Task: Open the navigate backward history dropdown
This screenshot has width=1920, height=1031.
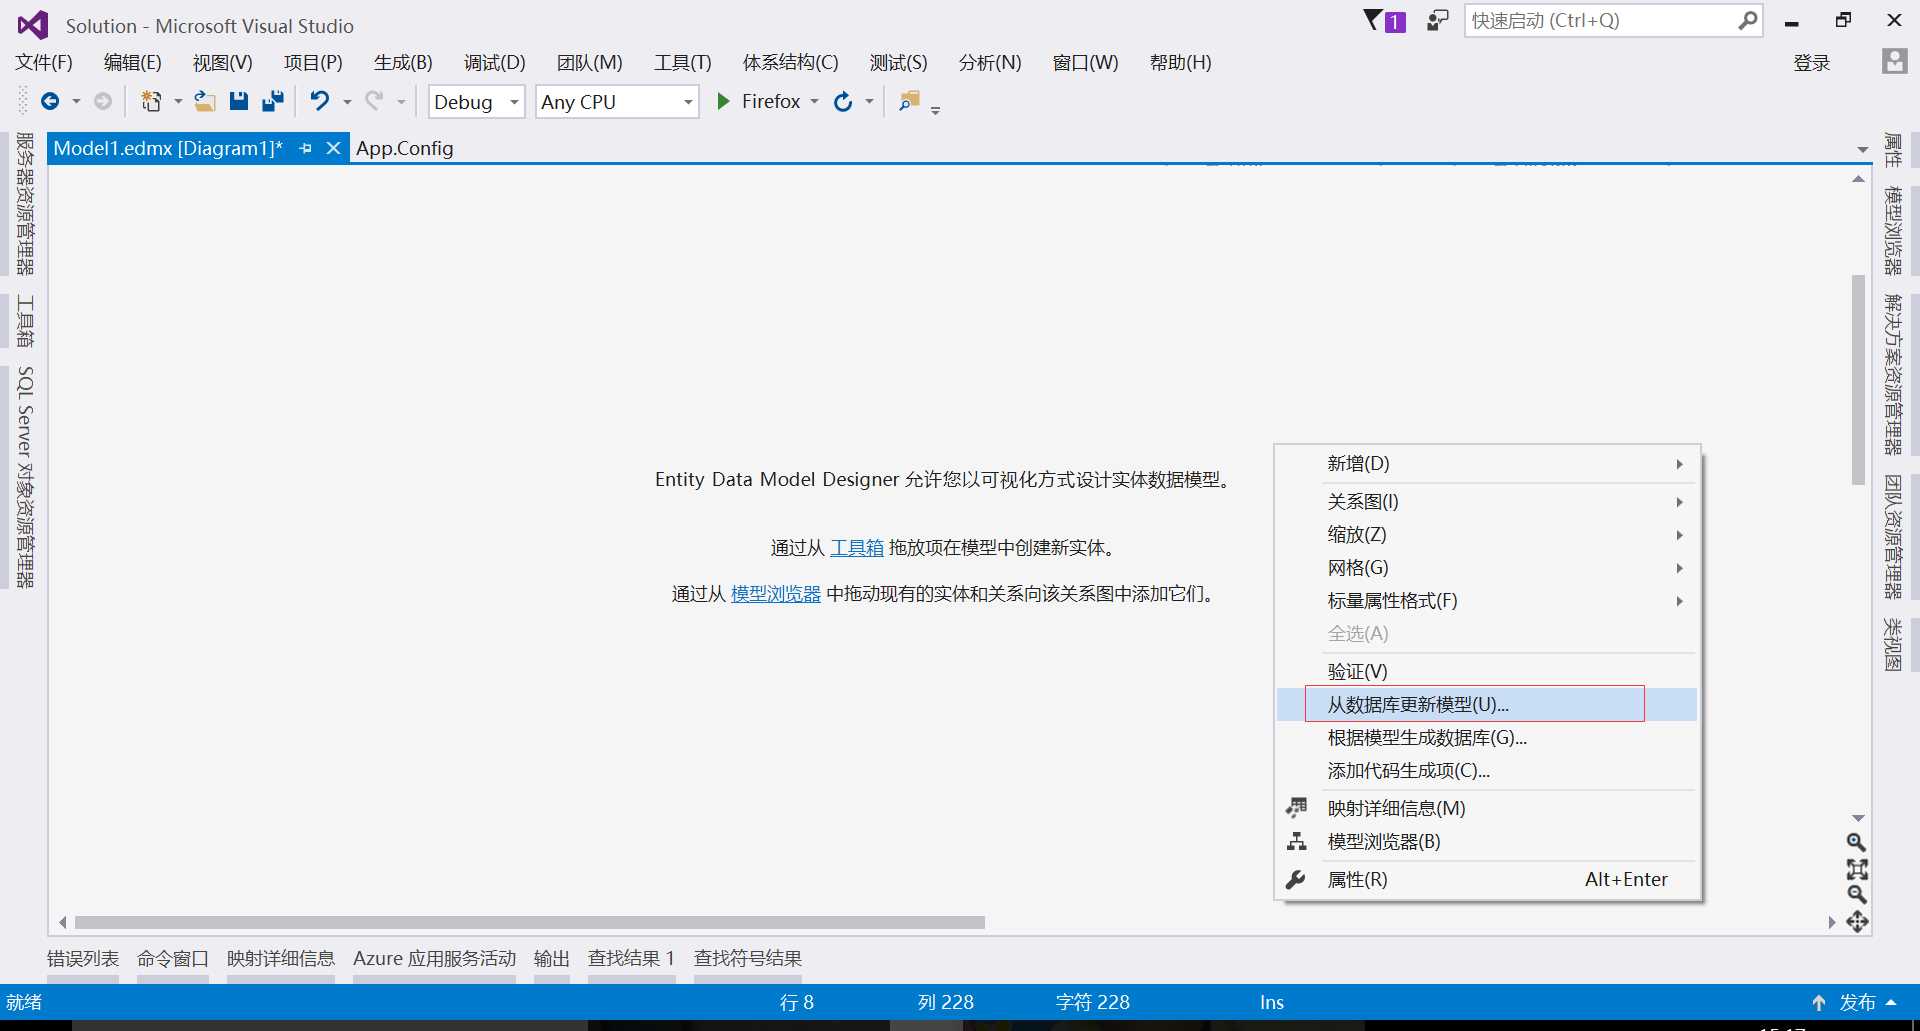Action: (x=76, y=102)
